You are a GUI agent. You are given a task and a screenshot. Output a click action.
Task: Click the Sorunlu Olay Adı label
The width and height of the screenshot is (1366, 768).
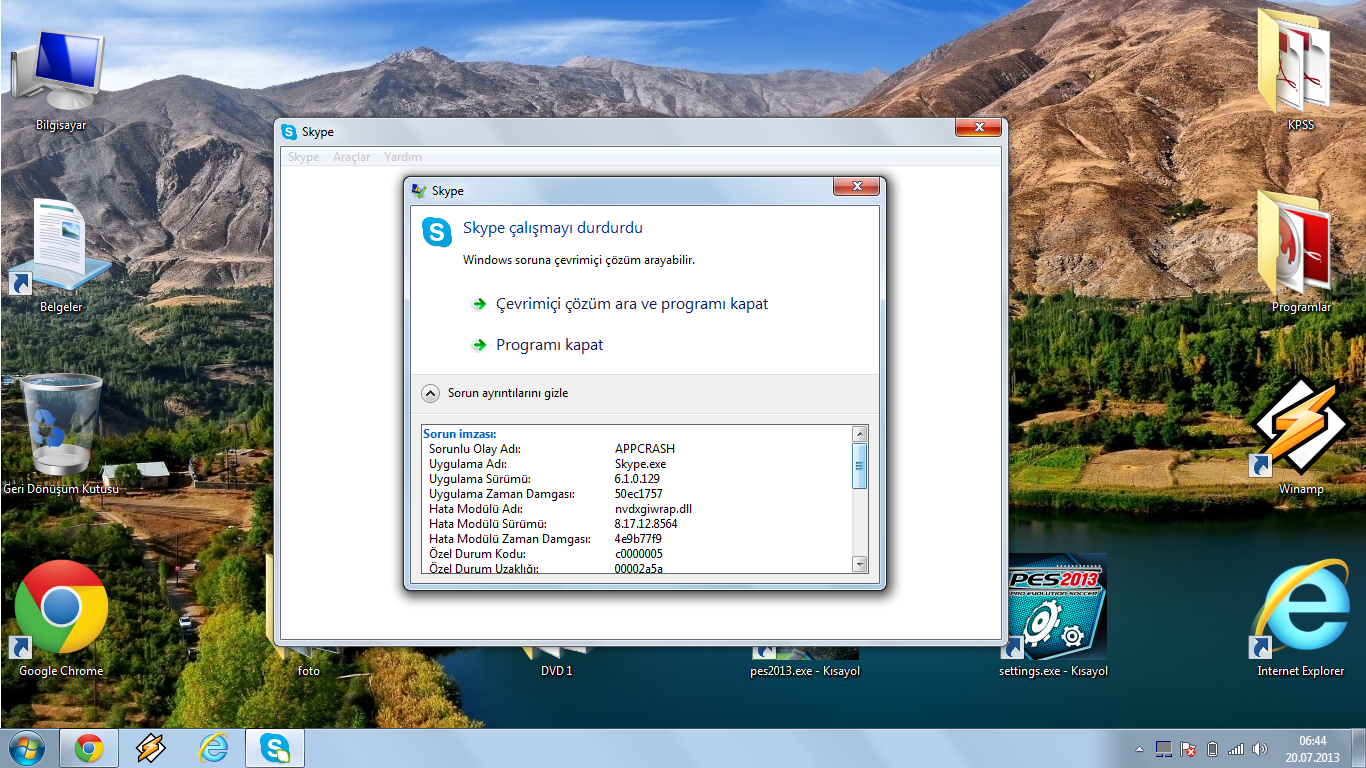(475, 449)
